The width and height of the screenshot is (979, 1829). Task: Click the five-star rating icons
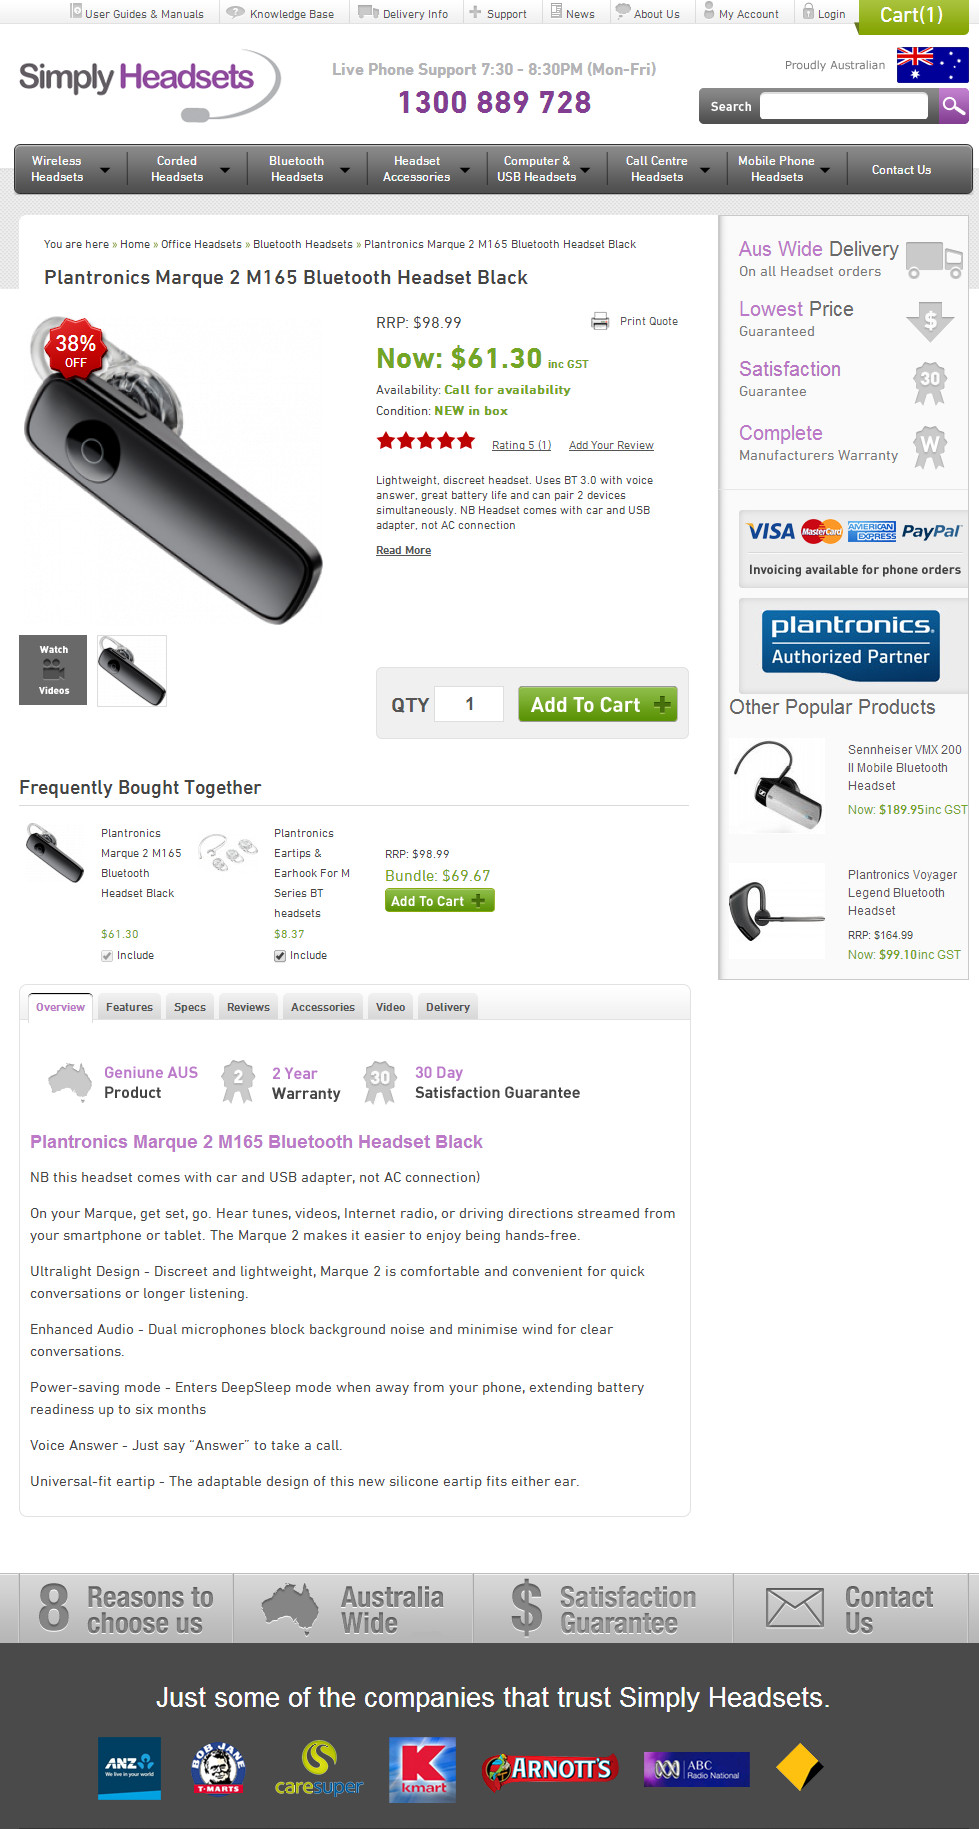(426, 440)
